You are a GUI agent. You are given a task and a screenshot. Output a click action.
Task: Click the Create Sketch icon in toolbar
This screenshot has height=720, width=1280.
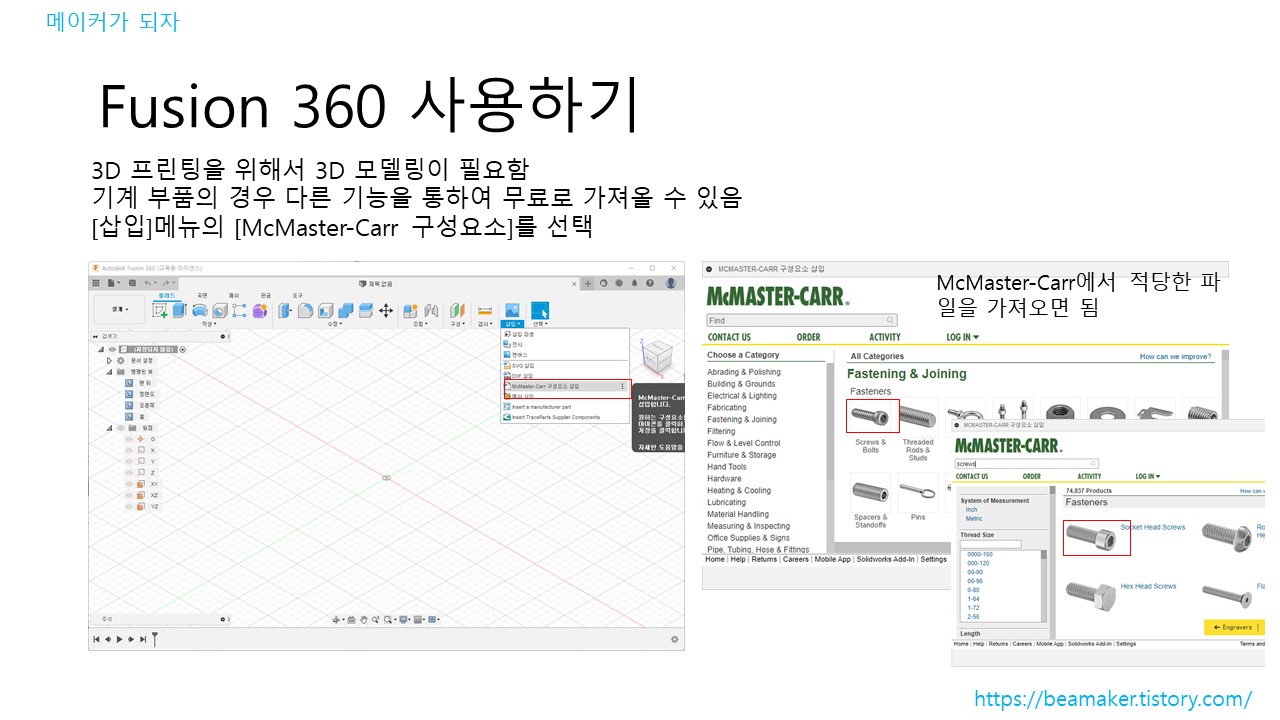[160, 310]
